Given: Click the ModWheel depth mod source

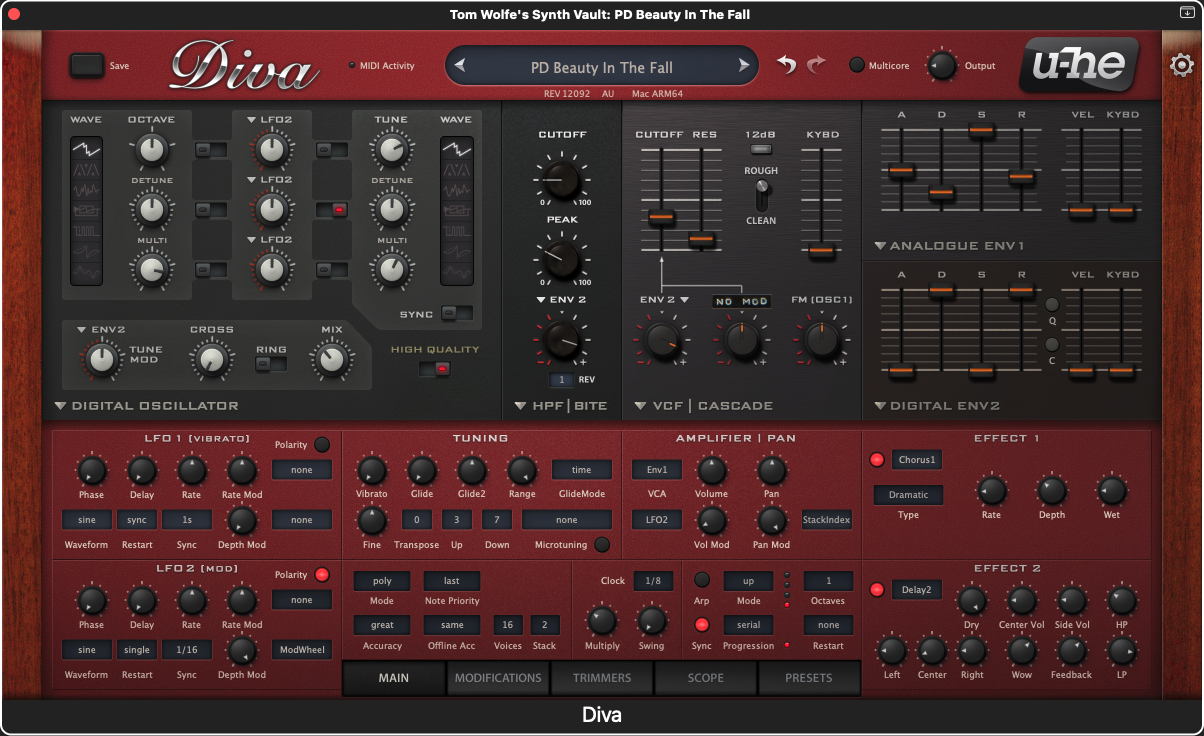Looking at the screenshot, I should coord(302,650).
